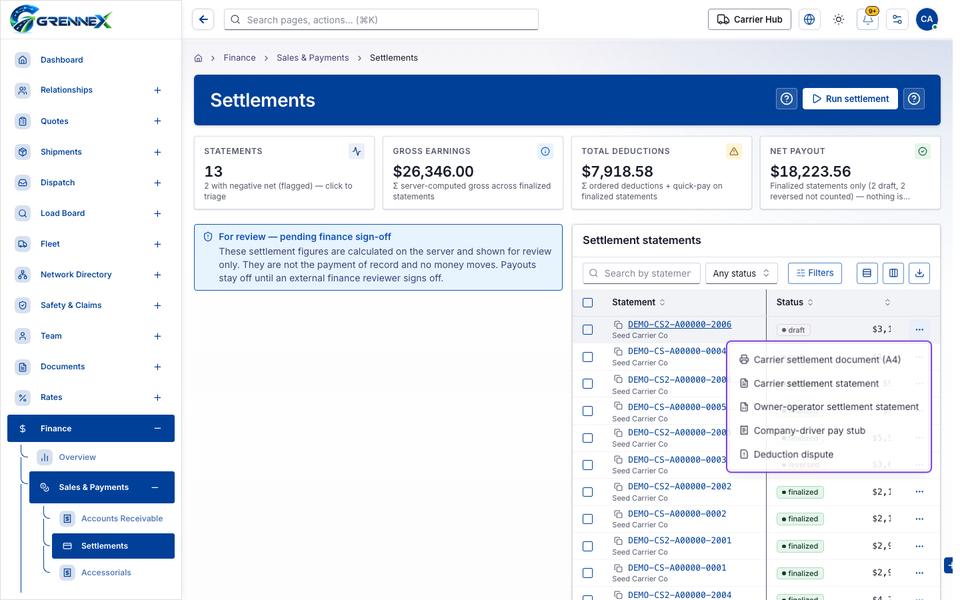
Task: Click the notifications bell icon
Action: [868, 20]
